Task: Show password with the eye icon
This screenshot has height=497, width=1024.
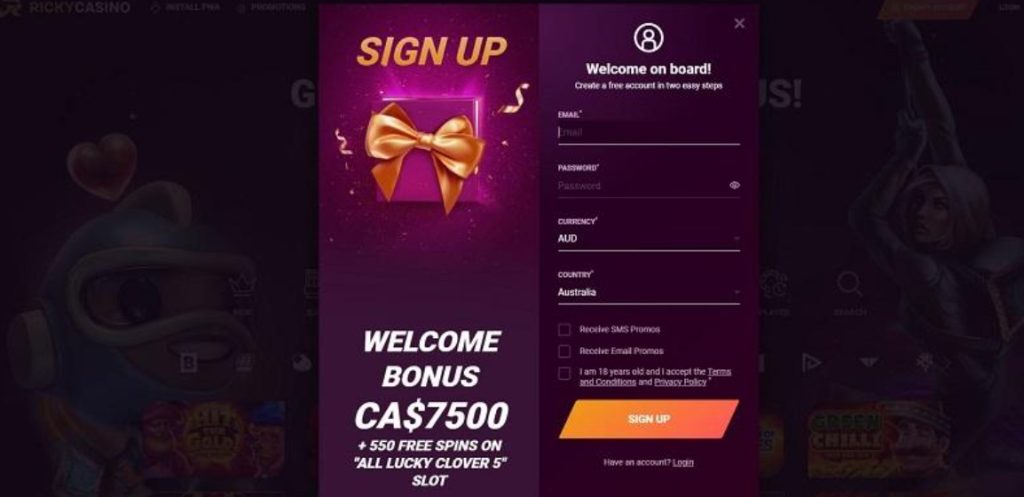Action: (734, 185)
